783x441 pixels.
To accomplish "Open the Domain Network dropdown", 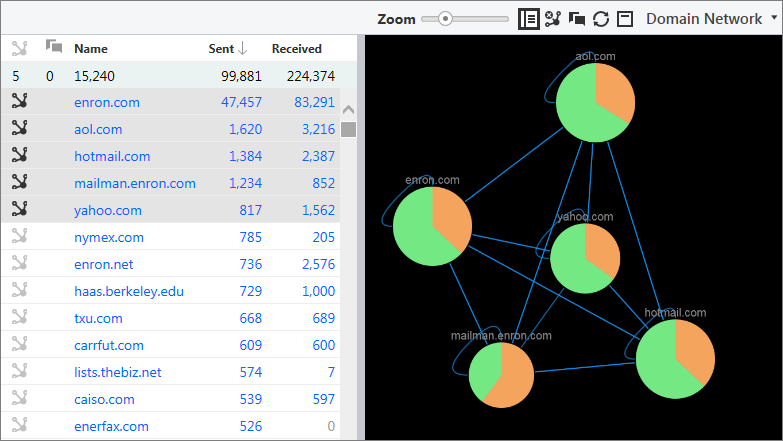I will click(704, 19).
